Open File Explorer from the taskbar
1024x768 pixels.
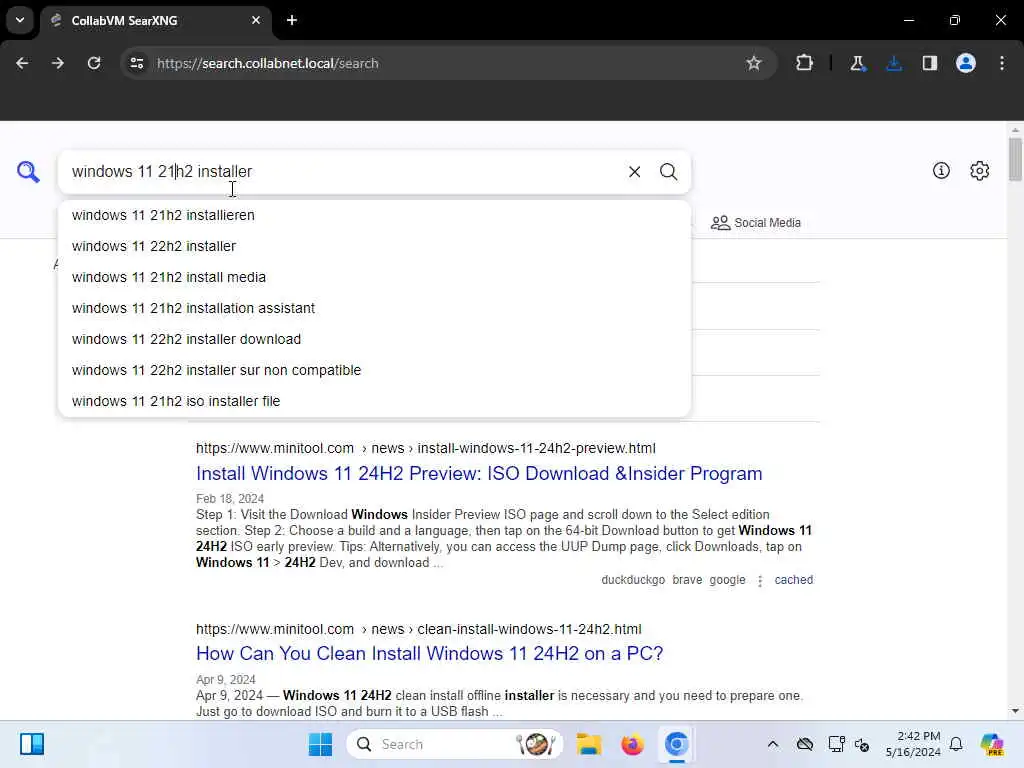click(588, 744)
